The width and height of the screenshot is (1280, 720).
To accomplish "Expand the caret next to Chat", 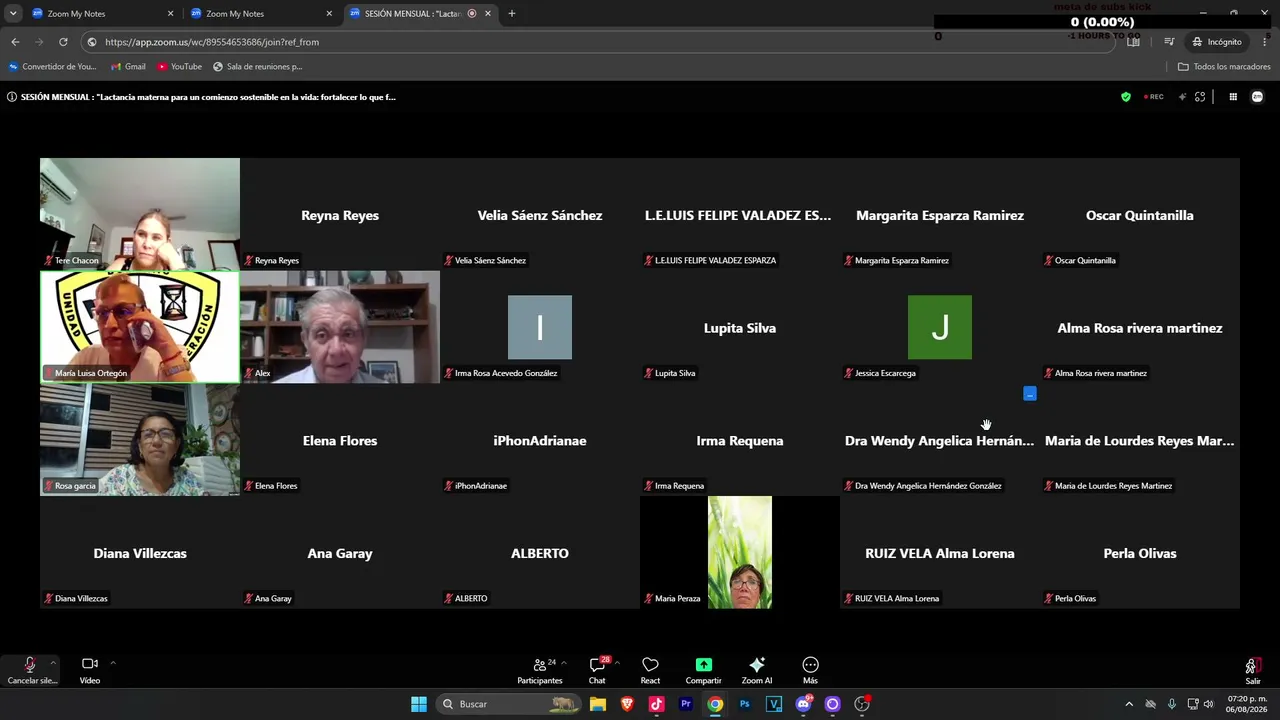I will pyautogui.click(x=617, y=662).
